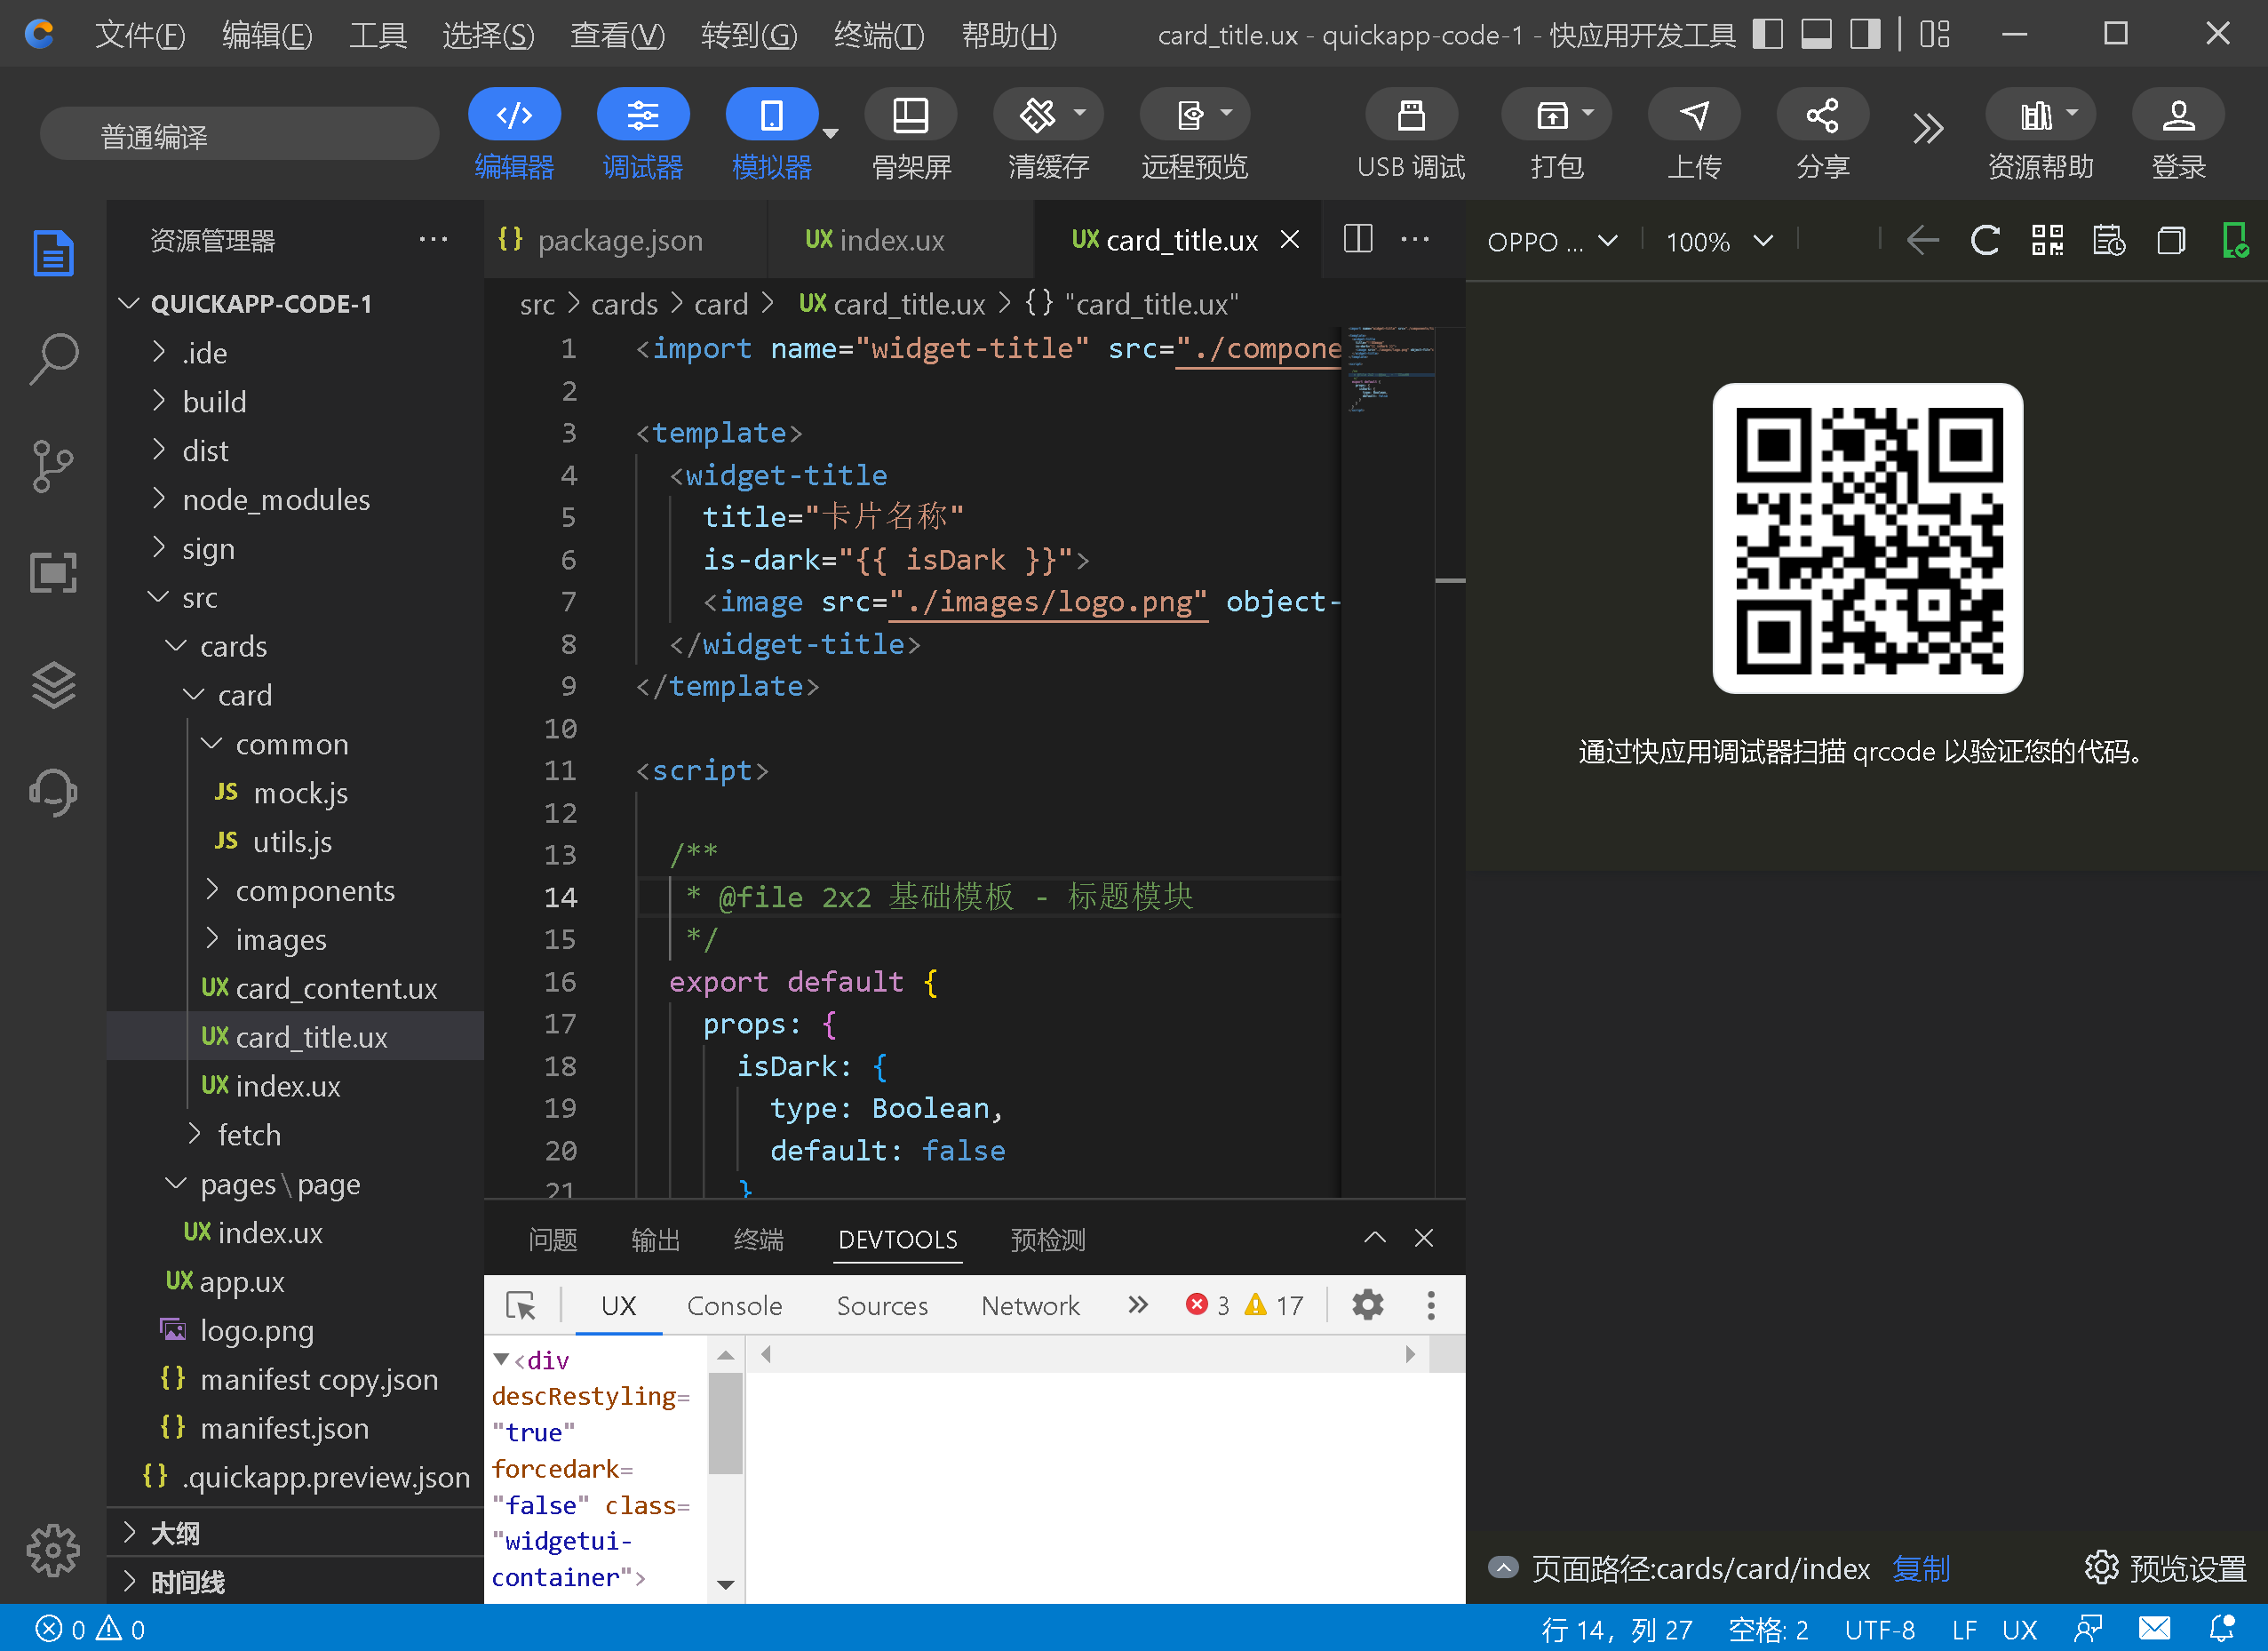The width and height of the screenshot is (2268, 1651).
Task: Click the 普通编译 compile mode field
Action: tap(238, 135)
